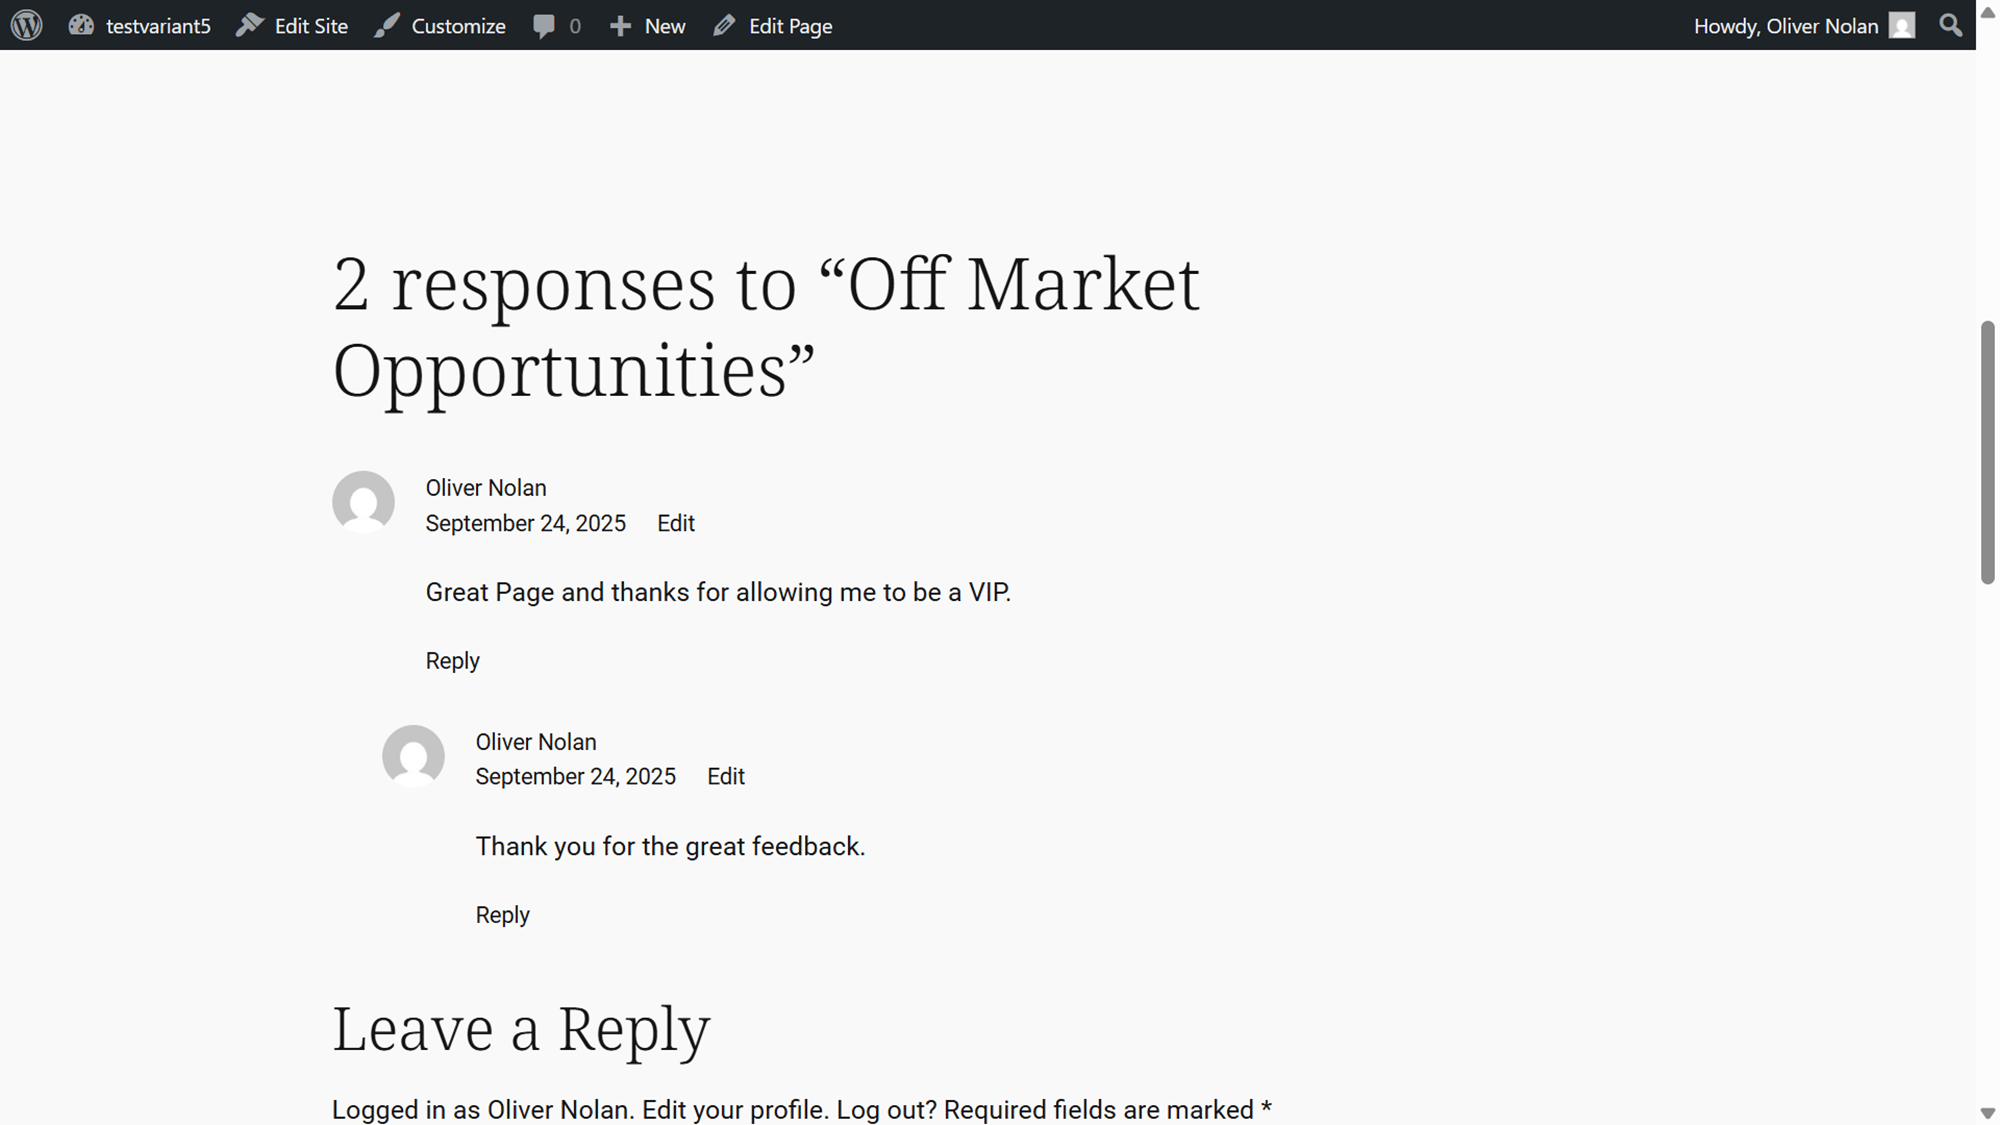2000x1125 pixels.
Task: Click the WordPress logo icon
Action: click(27, 25)
